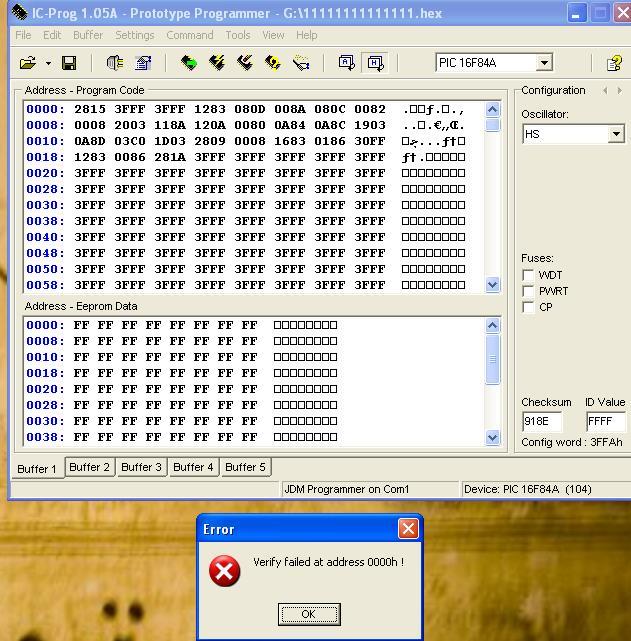
Task: Click OK in the Error dialog
Action: [309, 614]
